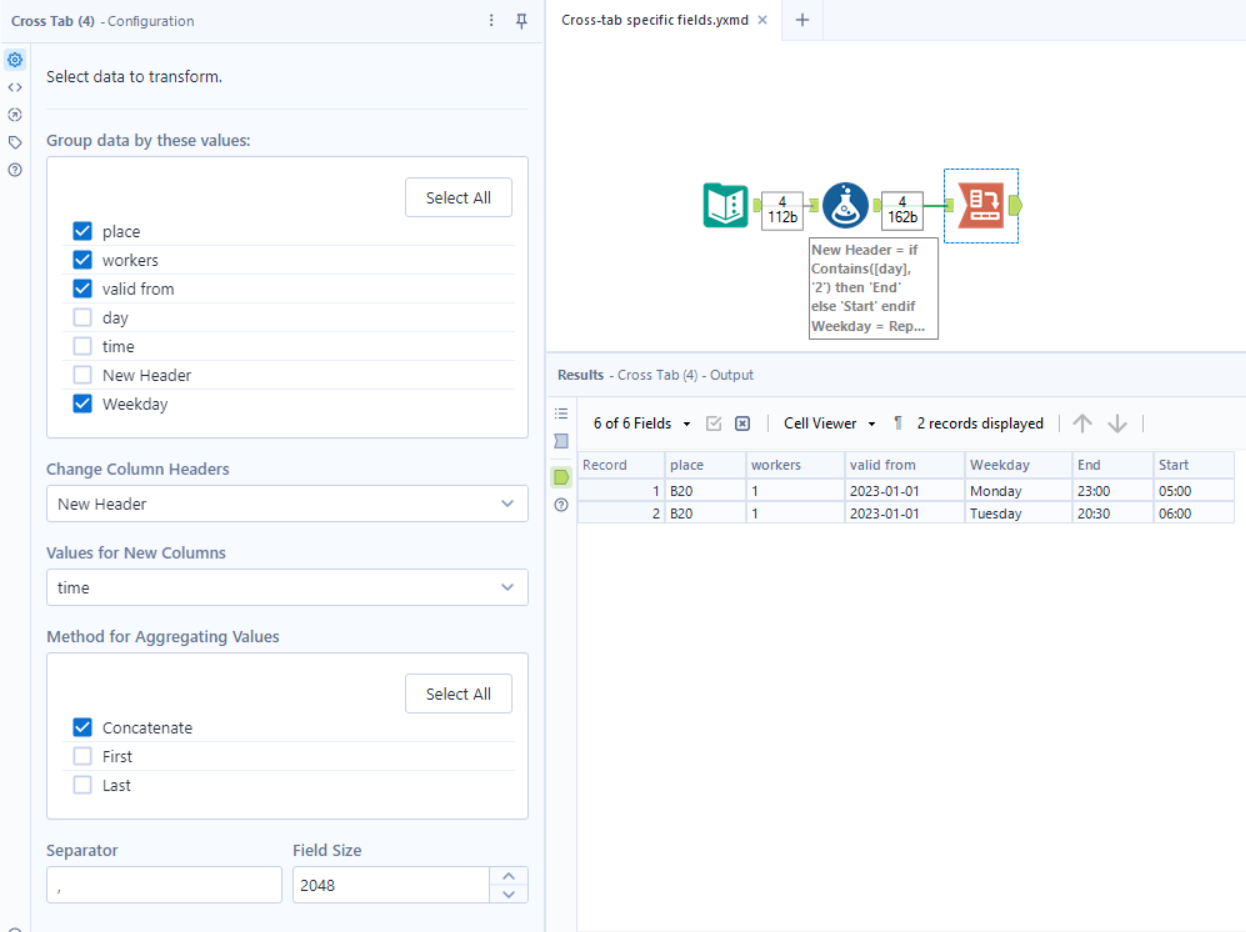Click Select All above the grouping fields
The width and height of the screenshot is (1246, 932).
[458, 197]
